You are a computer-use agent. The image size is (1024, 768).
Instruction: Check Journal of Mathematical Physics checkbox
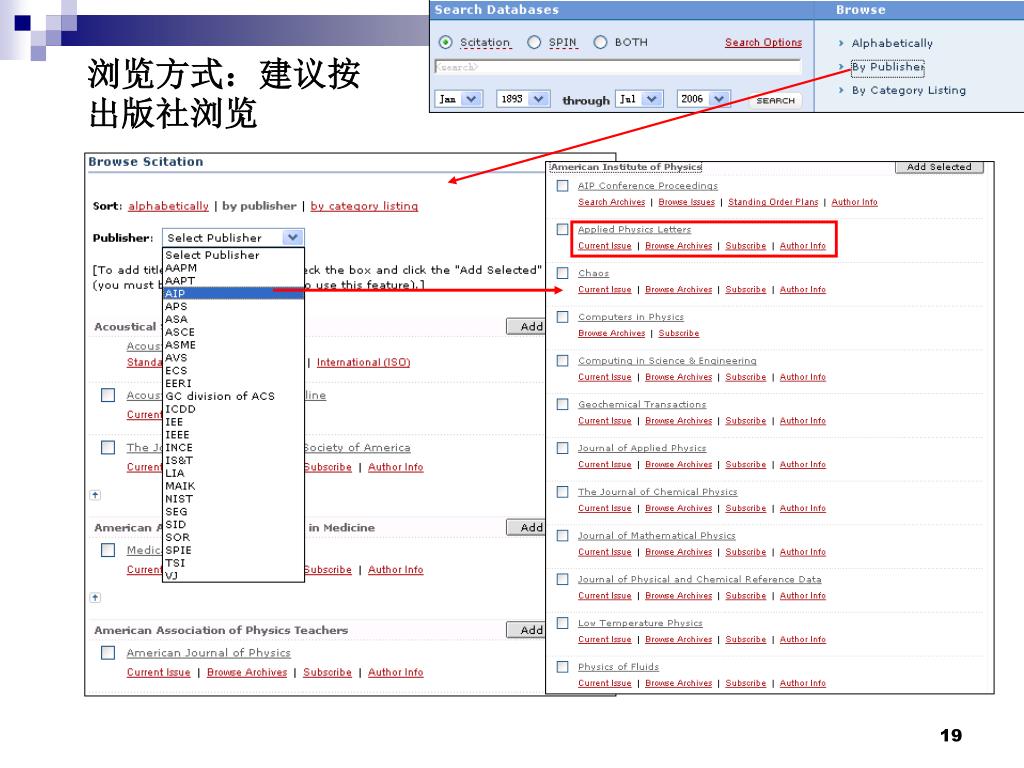[x=562, y=536]
